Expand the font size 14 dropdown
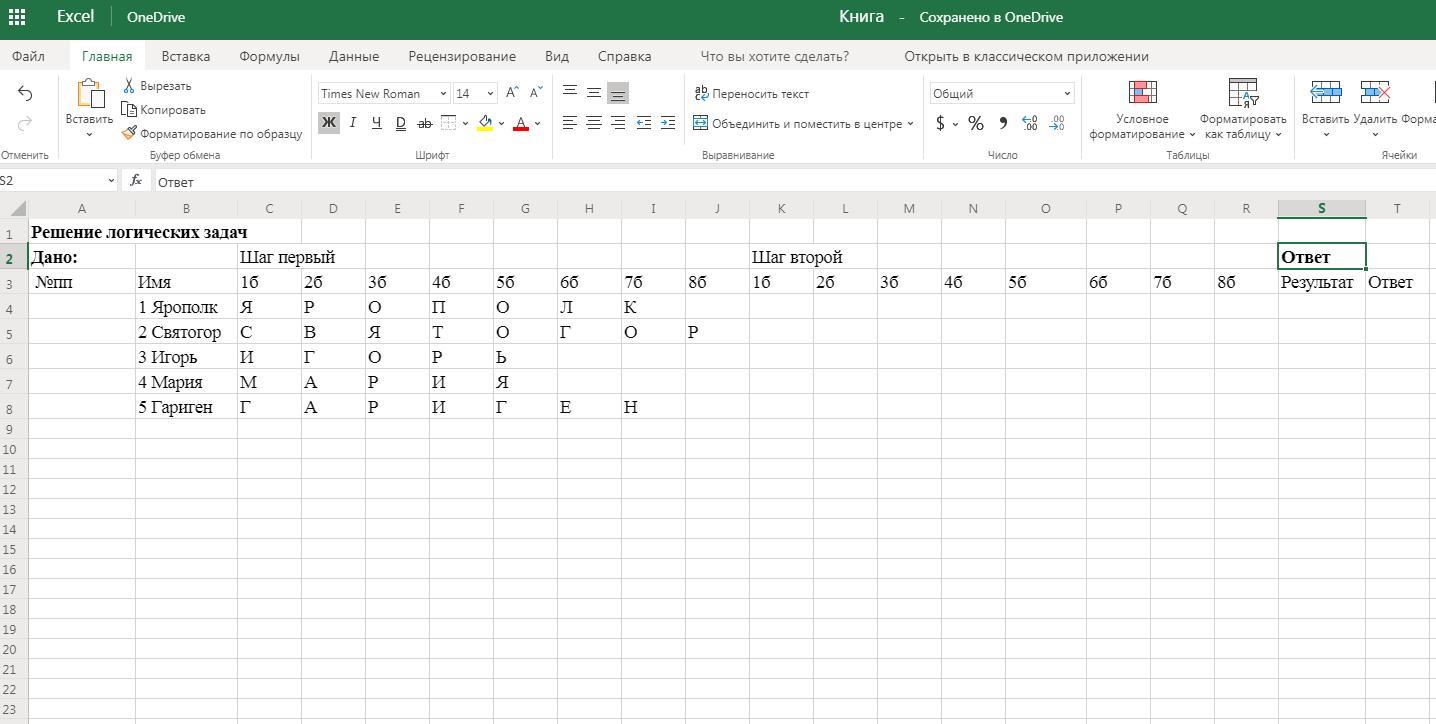The width and height of the screenshot is (1436, 724). tap(490, 93)
